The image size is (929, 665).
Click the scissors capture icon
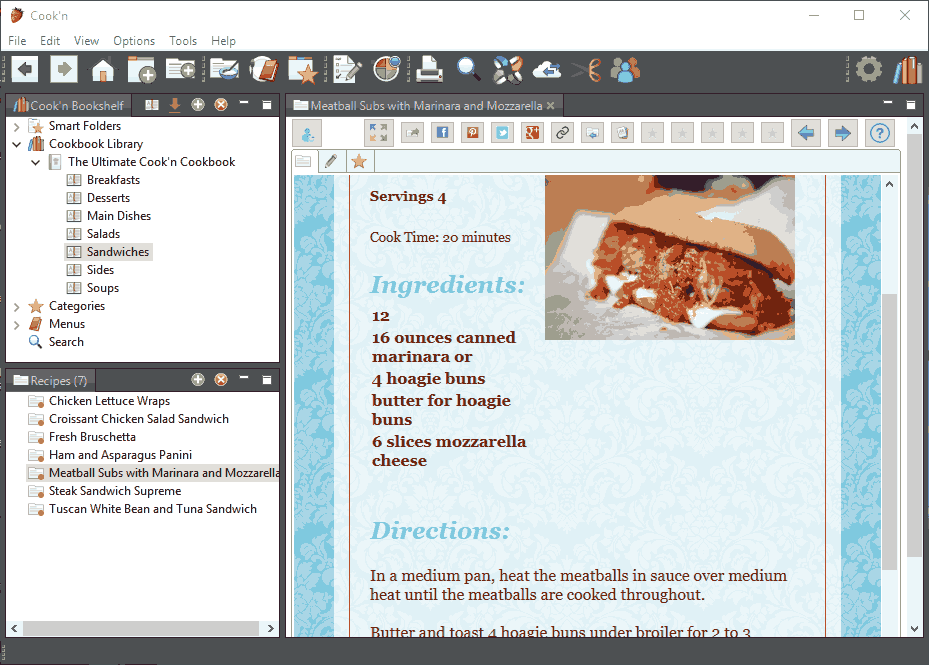586,70
